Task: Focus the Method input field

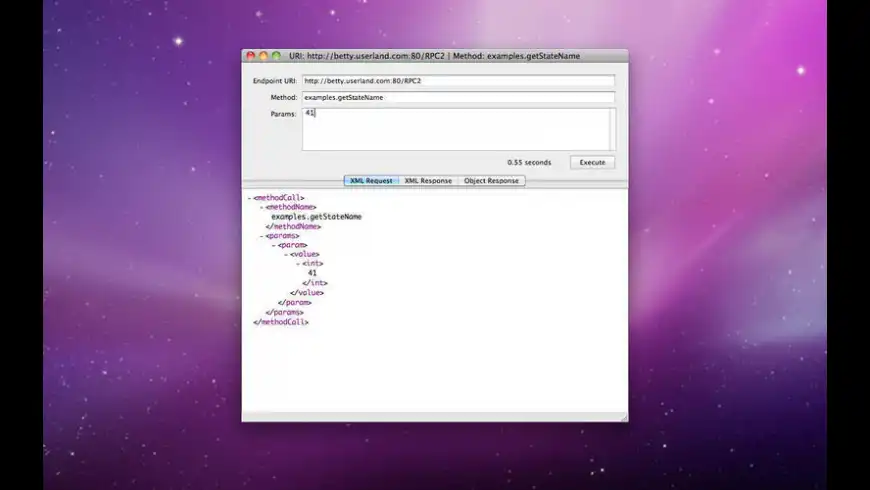Action: pyautogui.click(x=458, y=98)
